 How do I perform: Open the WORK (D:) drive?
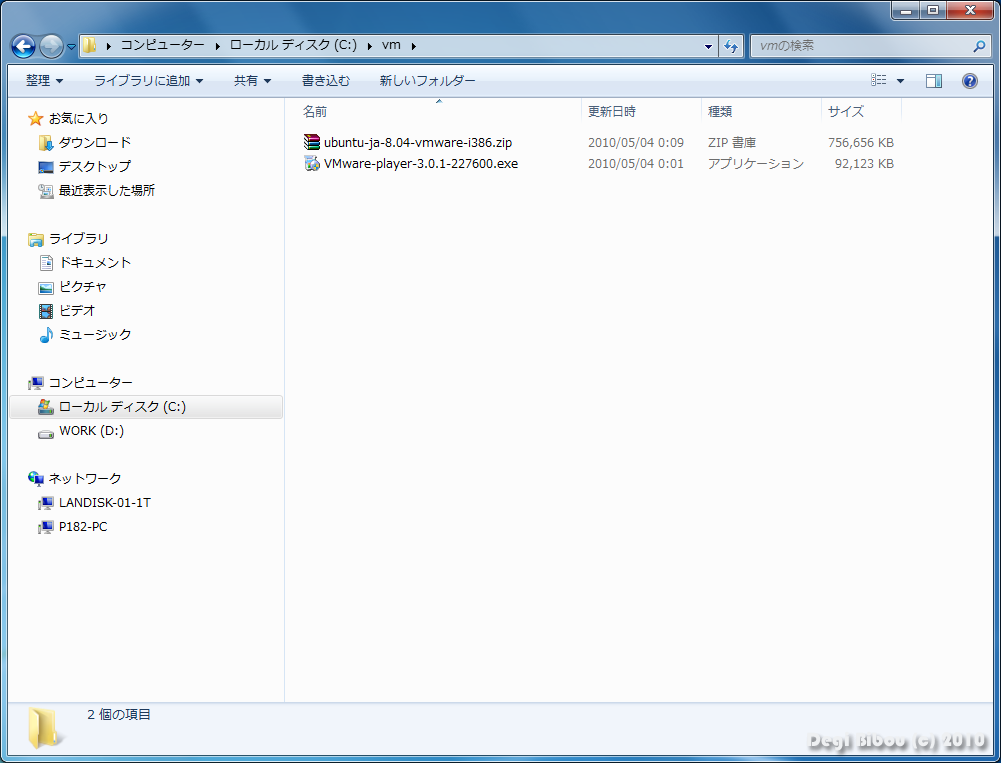click(x=91, y=431)
